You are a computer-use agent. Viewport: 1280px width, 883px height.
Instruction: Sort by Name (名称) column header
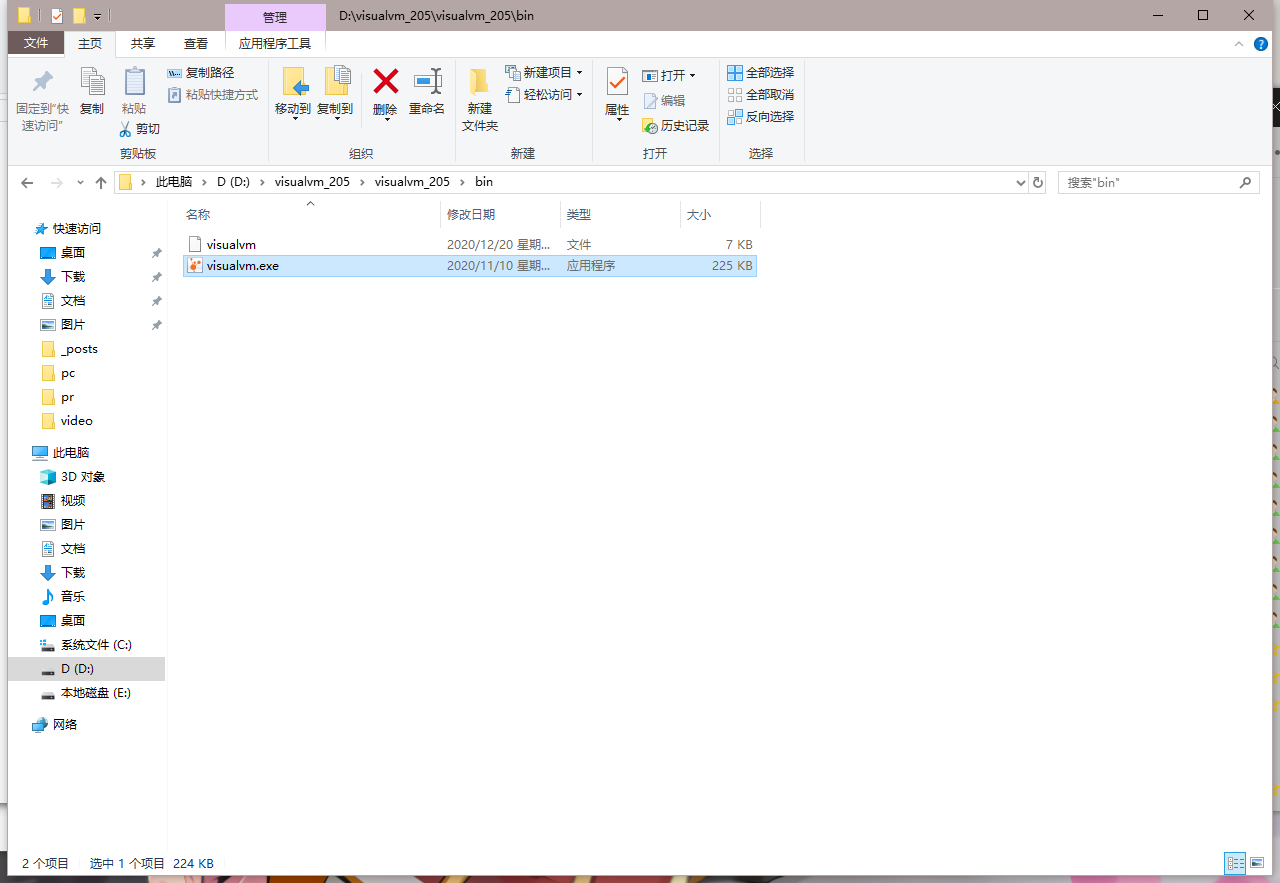point(198,215)
